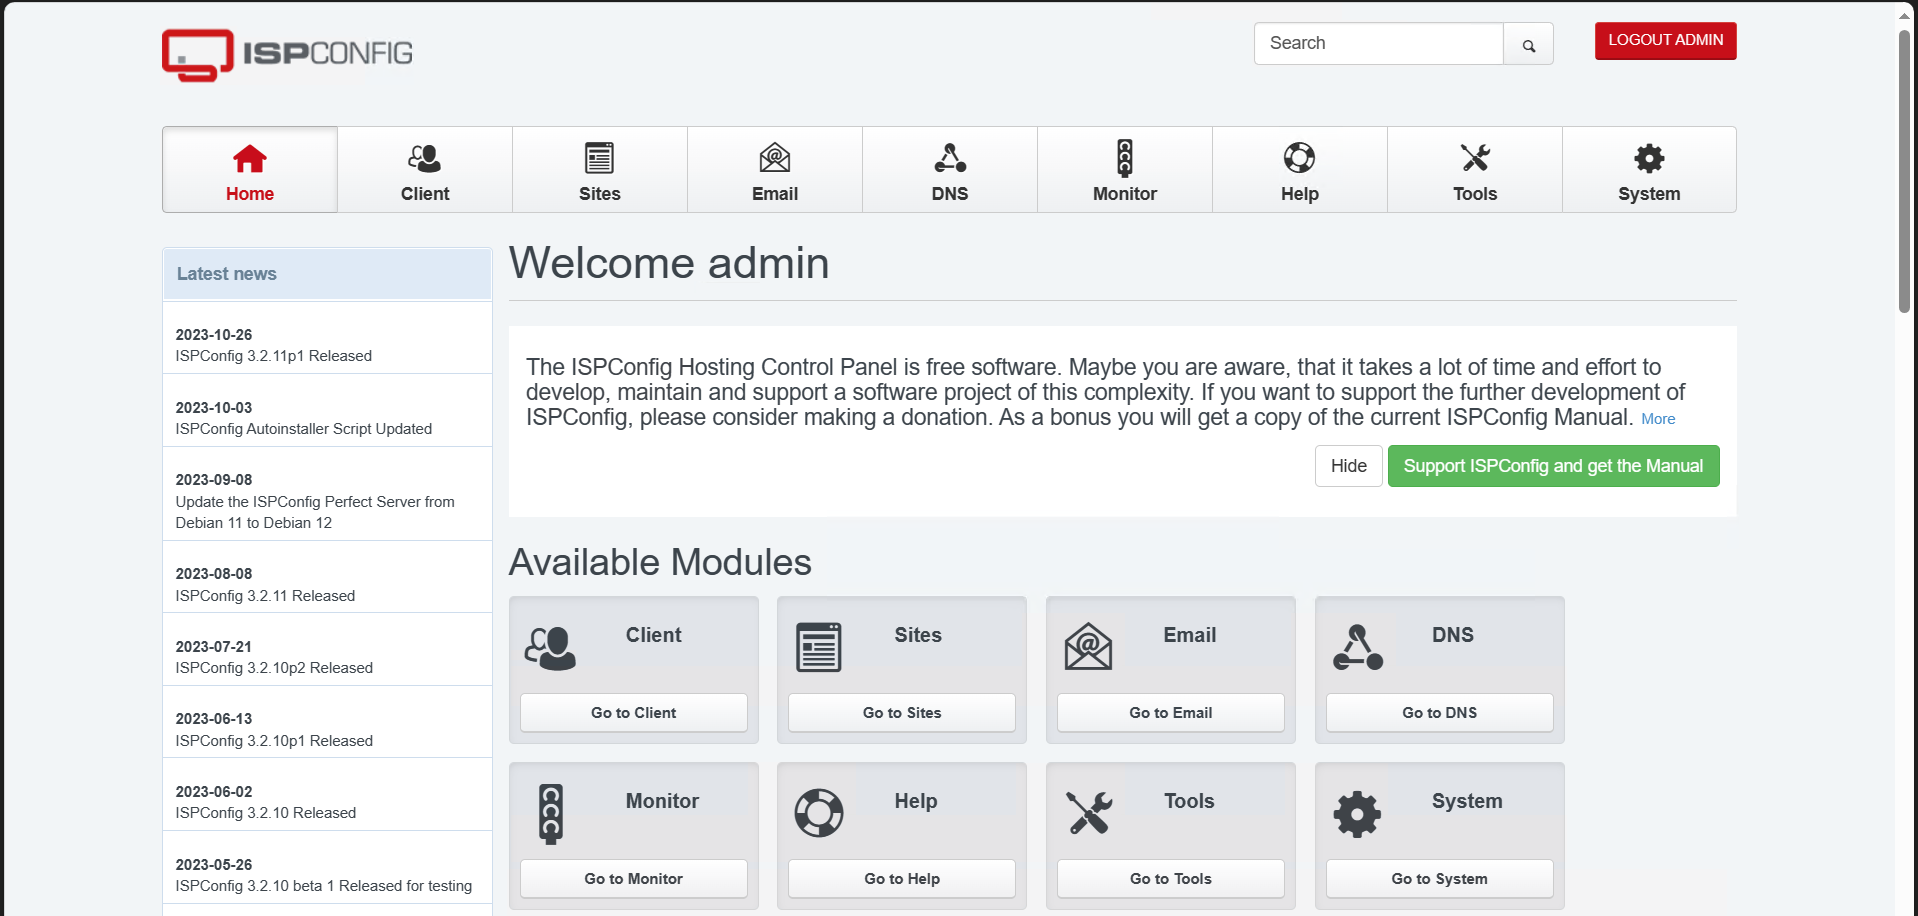Click the Monitor module card icon
The width and height of the screenshot is (1918, 916).
tap(551, 813)
